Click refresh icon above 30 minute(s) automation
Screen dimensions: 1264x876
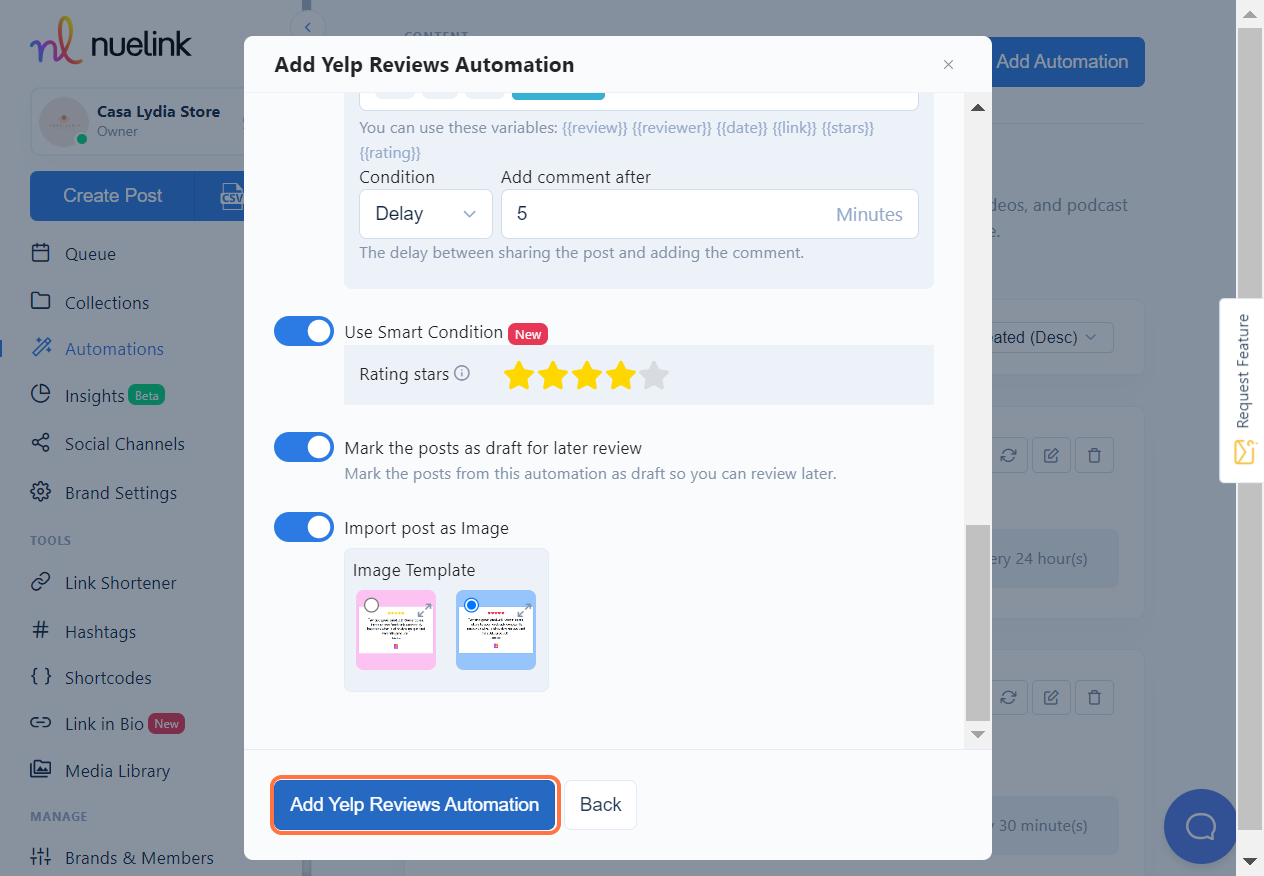pos(1008,697)
